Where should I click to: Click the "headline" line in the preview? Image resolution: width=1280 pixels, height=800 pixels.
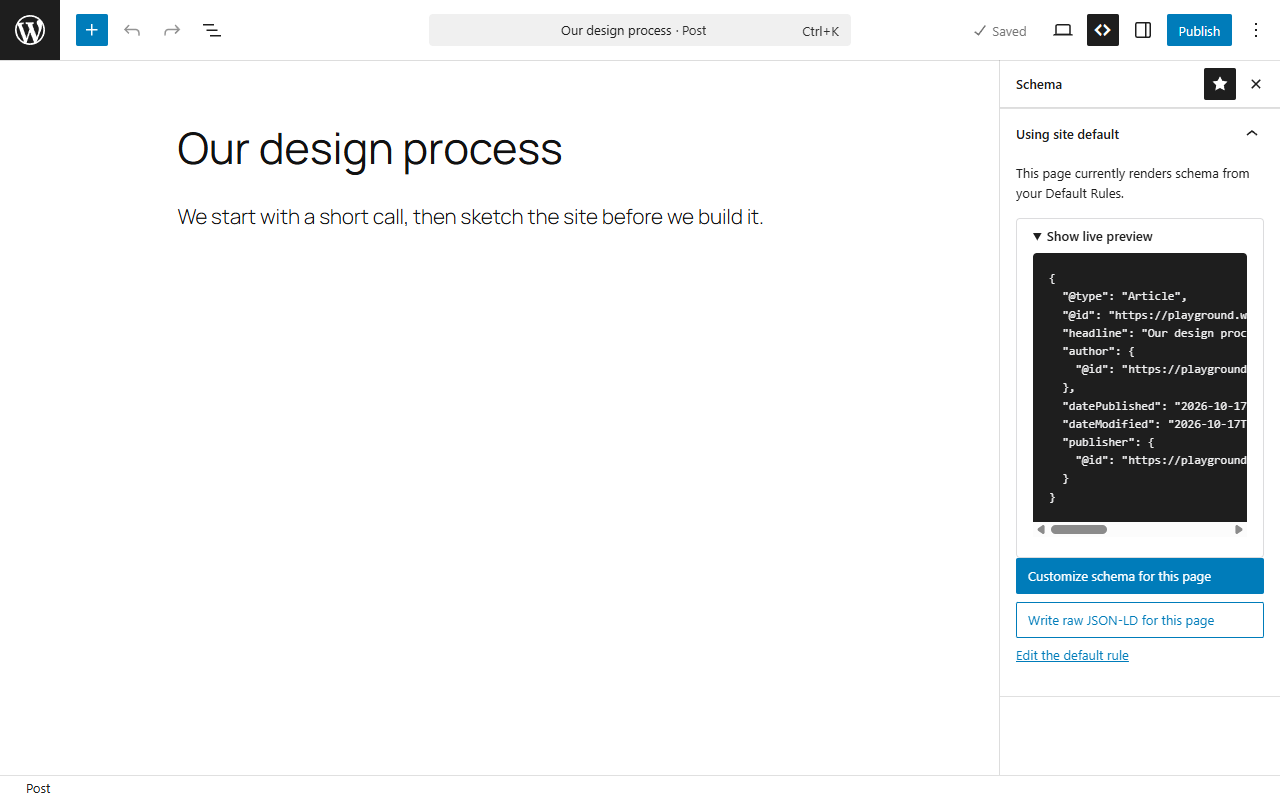(1154, 333)
